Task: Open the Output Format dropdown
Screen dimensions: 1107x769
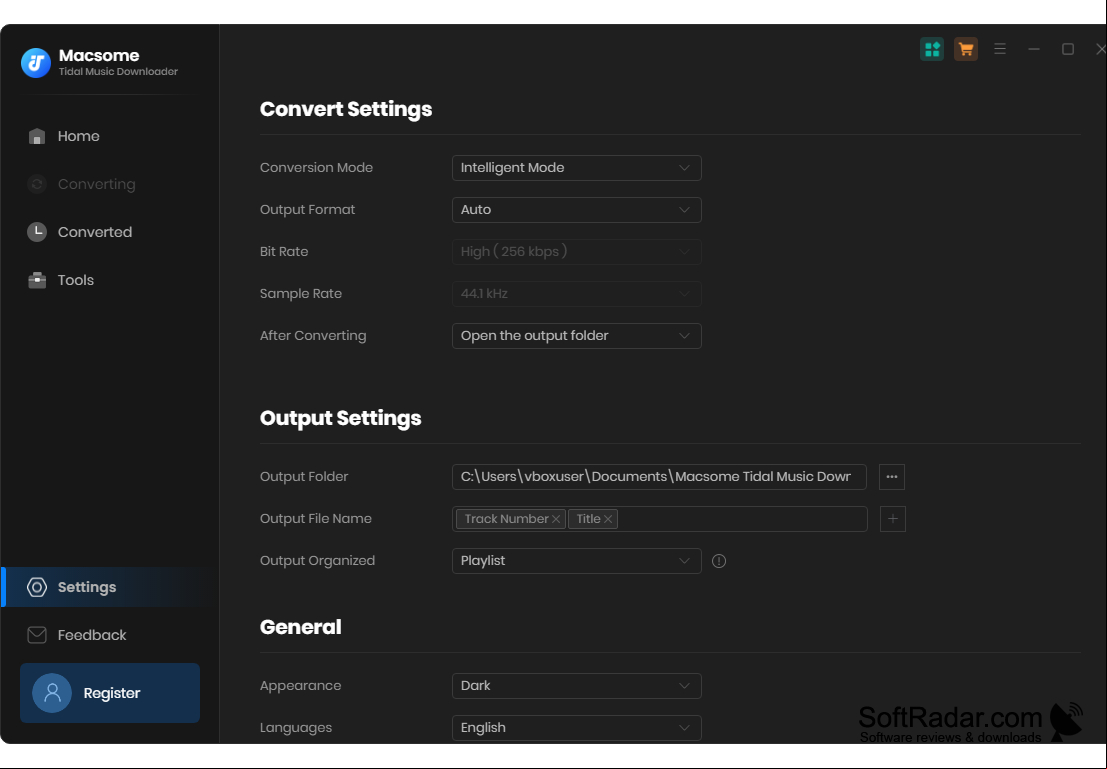Action: [x=577, y=210]
